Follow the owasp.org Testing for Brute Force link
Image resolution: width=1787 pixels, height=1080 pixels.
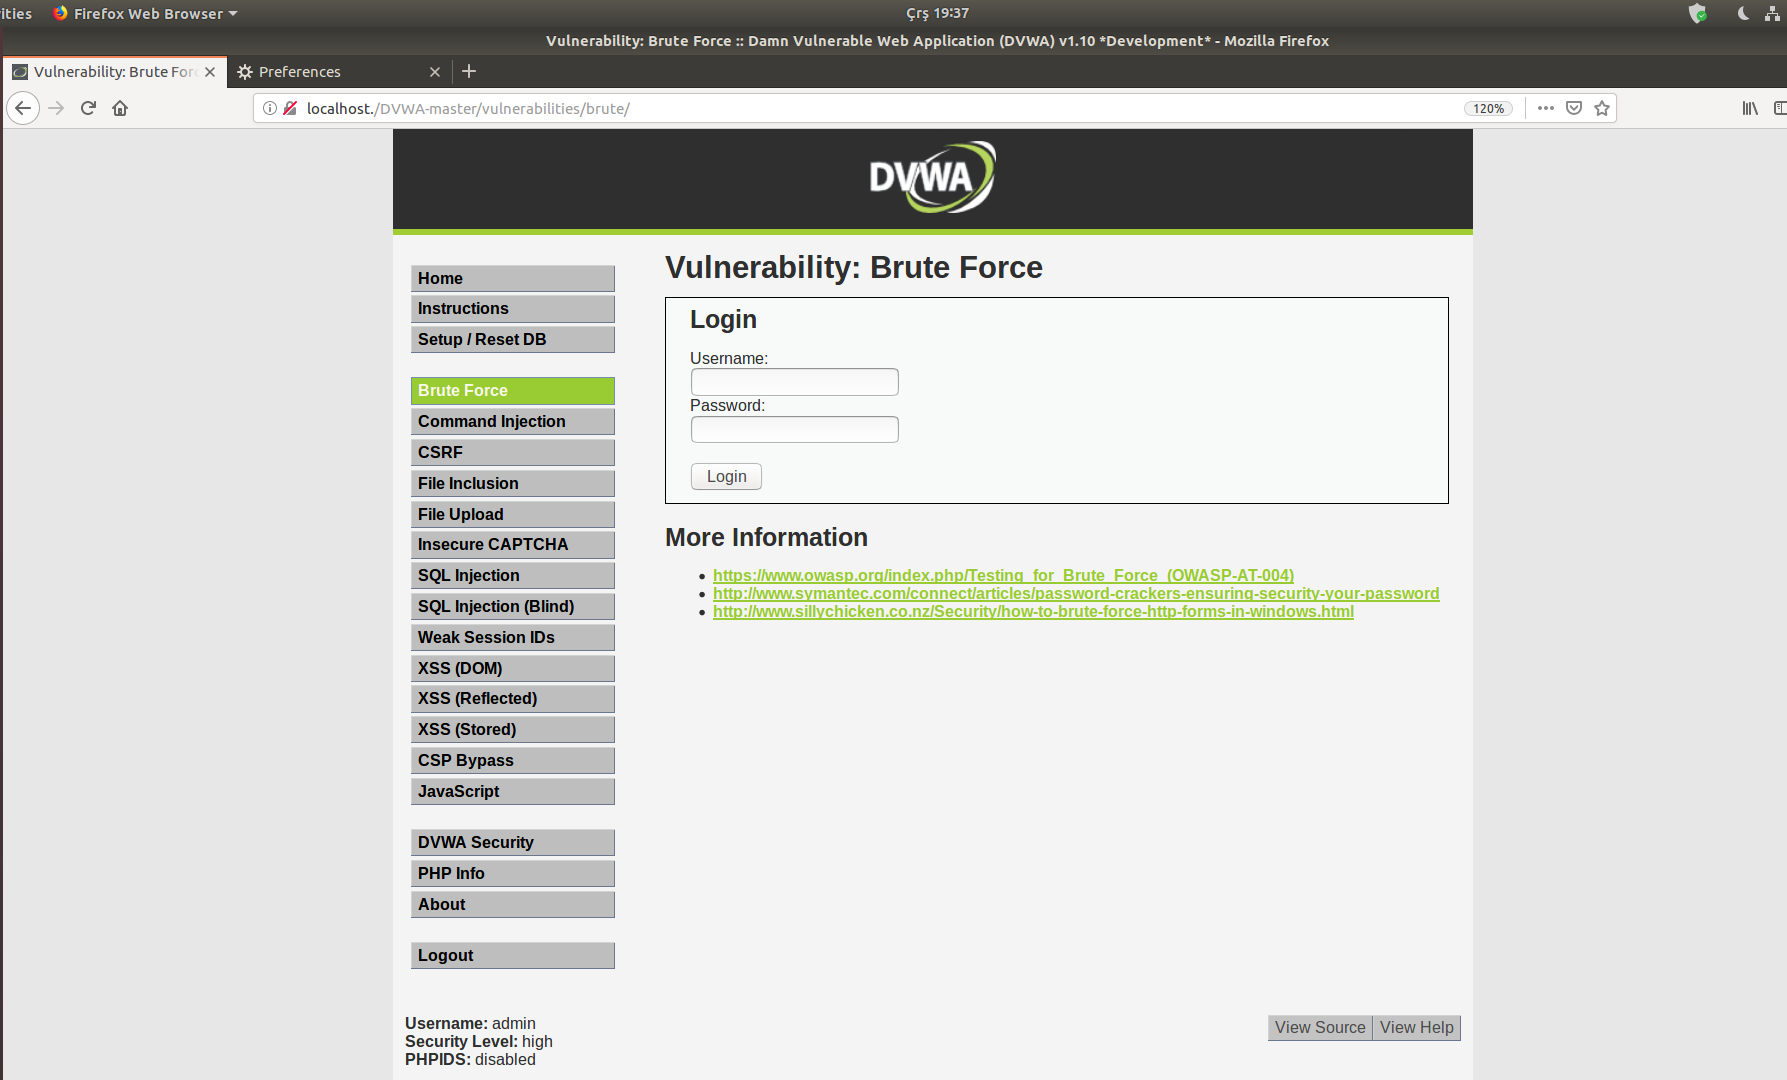(1003, 575)
